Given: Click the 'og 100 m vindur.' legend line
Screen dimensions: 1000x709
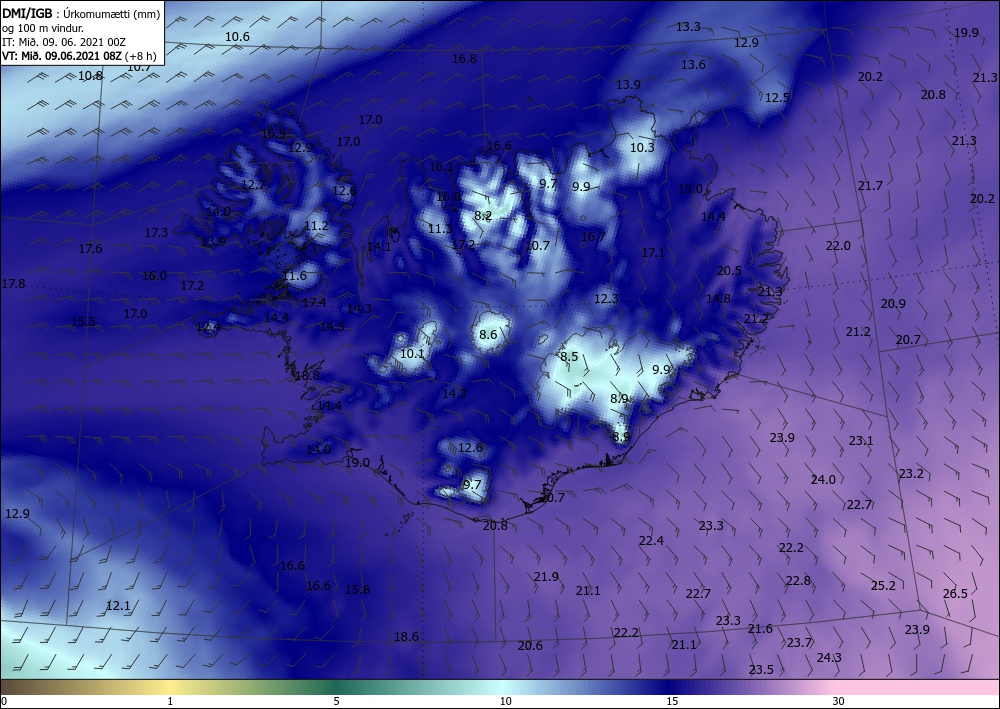Looking at the screenshot, I should 43,28.
